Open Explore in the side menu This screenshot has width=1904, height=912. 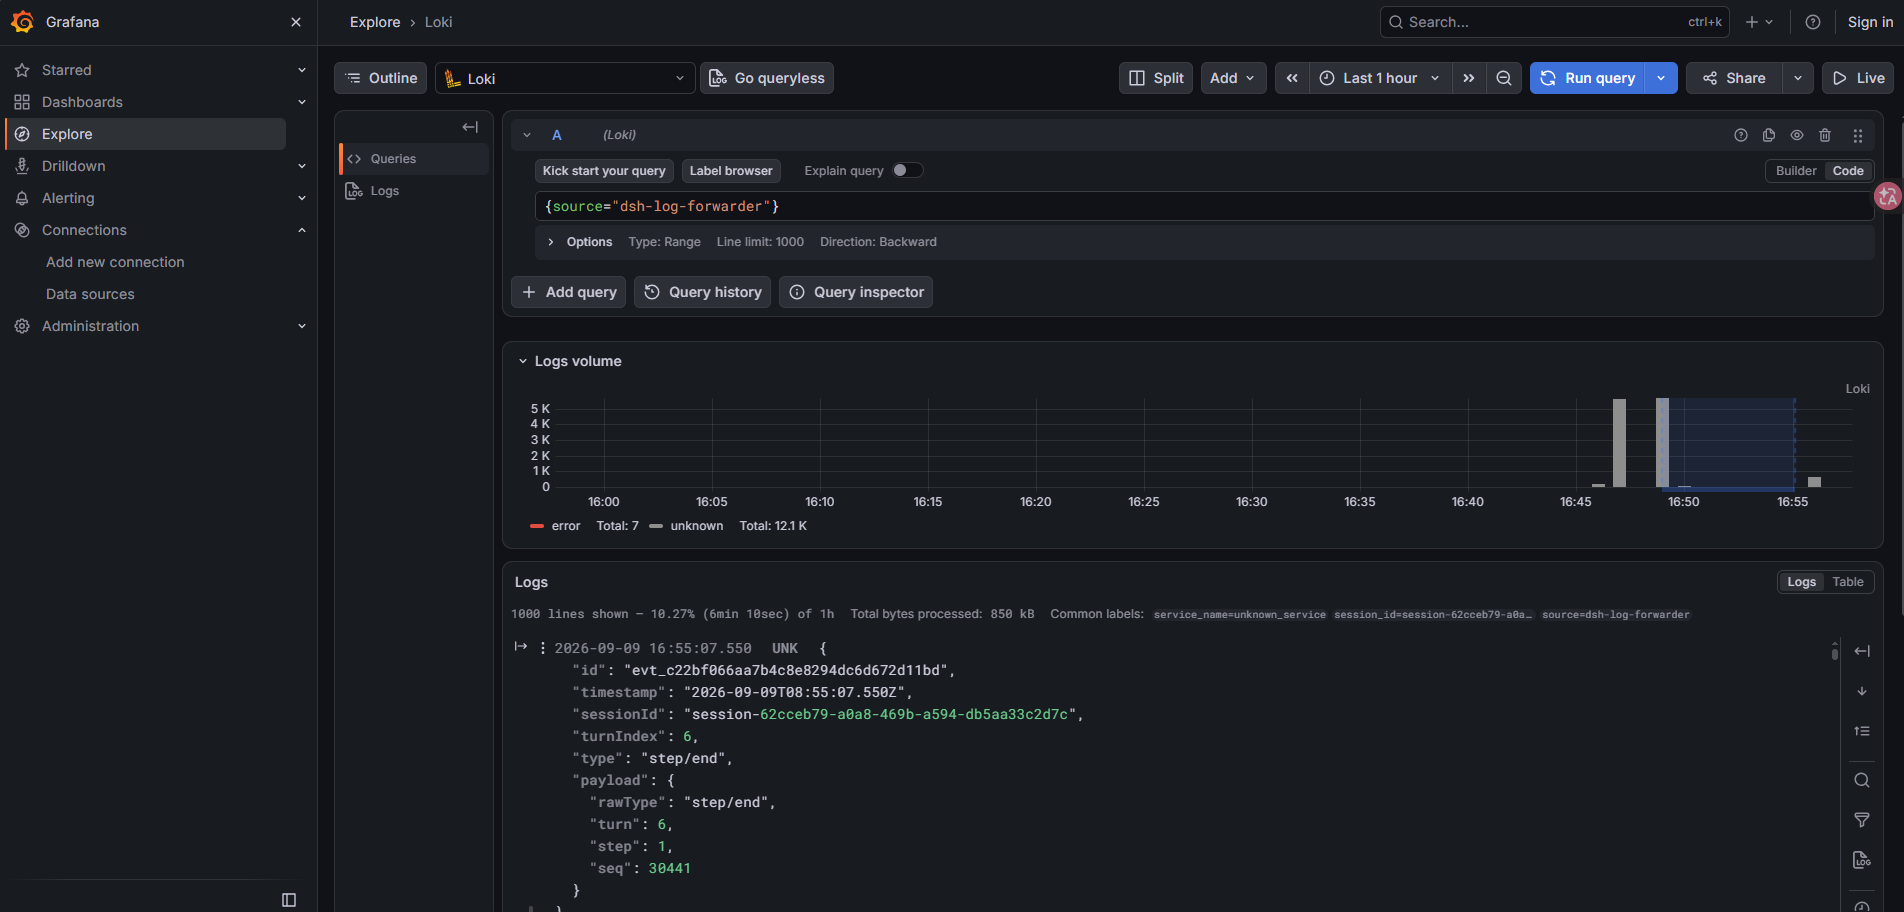pos(146,134)
